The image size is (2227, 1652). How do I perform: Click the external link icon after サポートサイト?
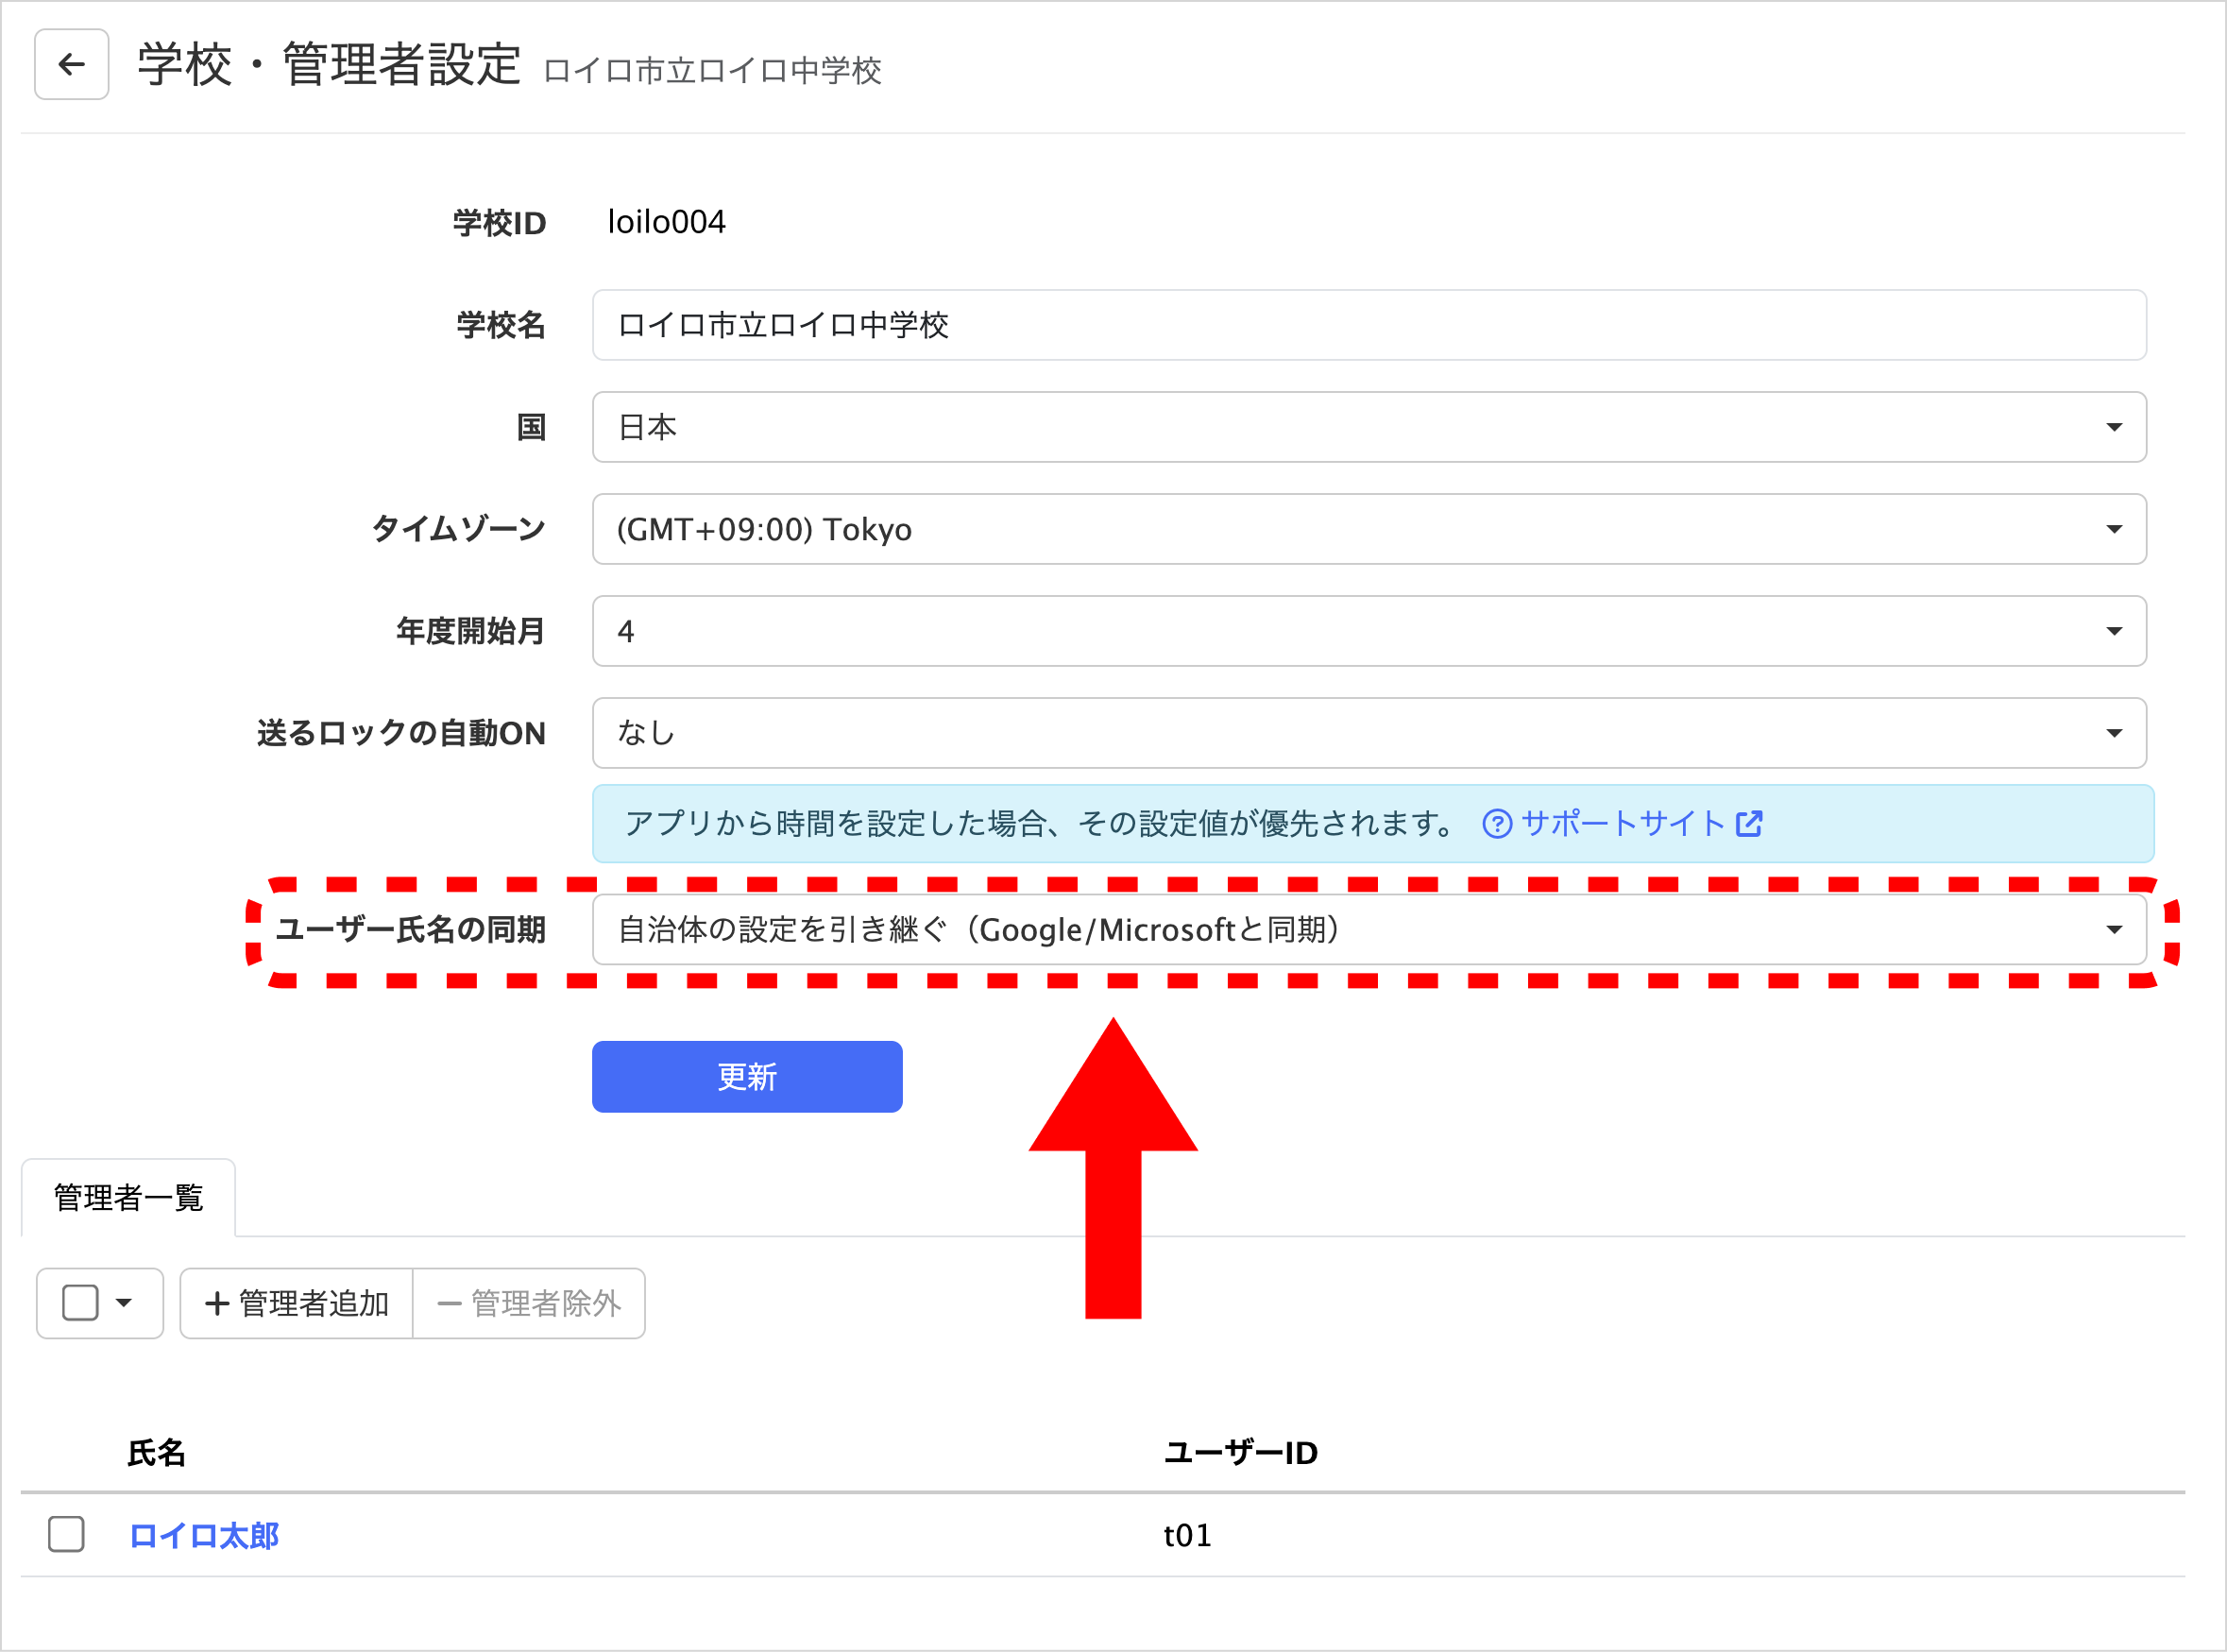(1749, 824)
